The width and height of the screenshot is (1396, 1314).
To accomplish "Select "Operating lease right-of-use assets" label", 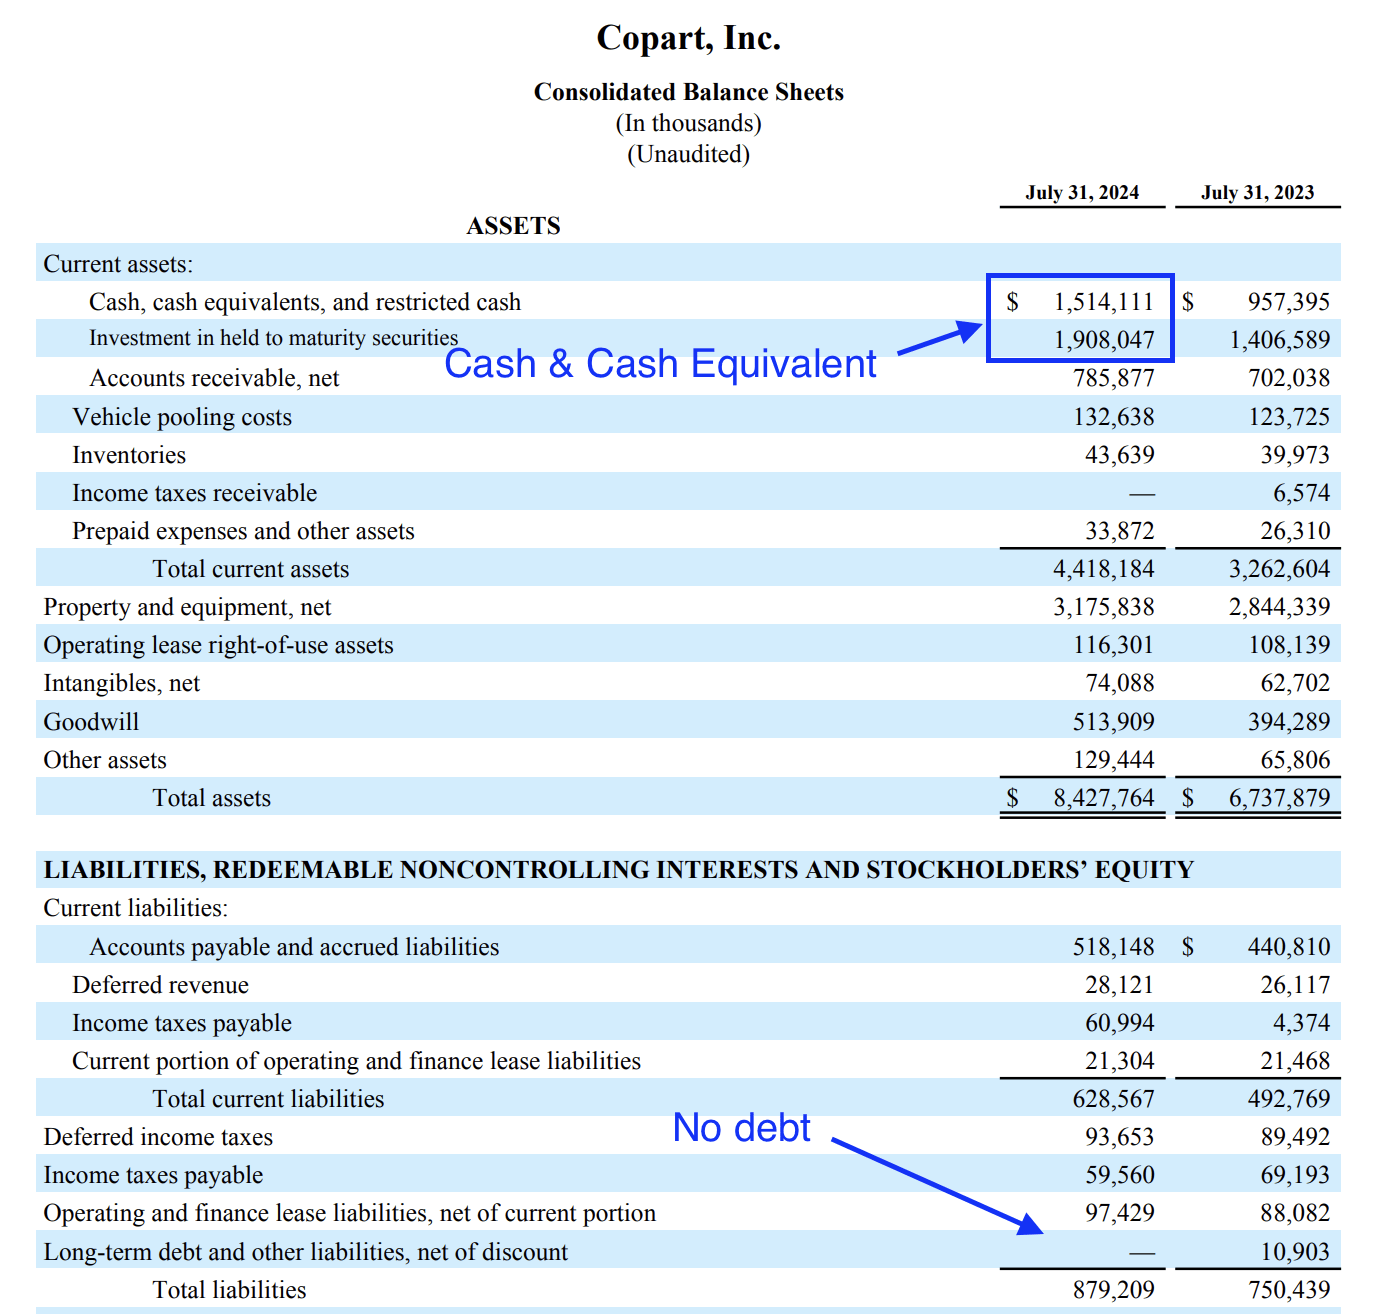I will (218, 645).
